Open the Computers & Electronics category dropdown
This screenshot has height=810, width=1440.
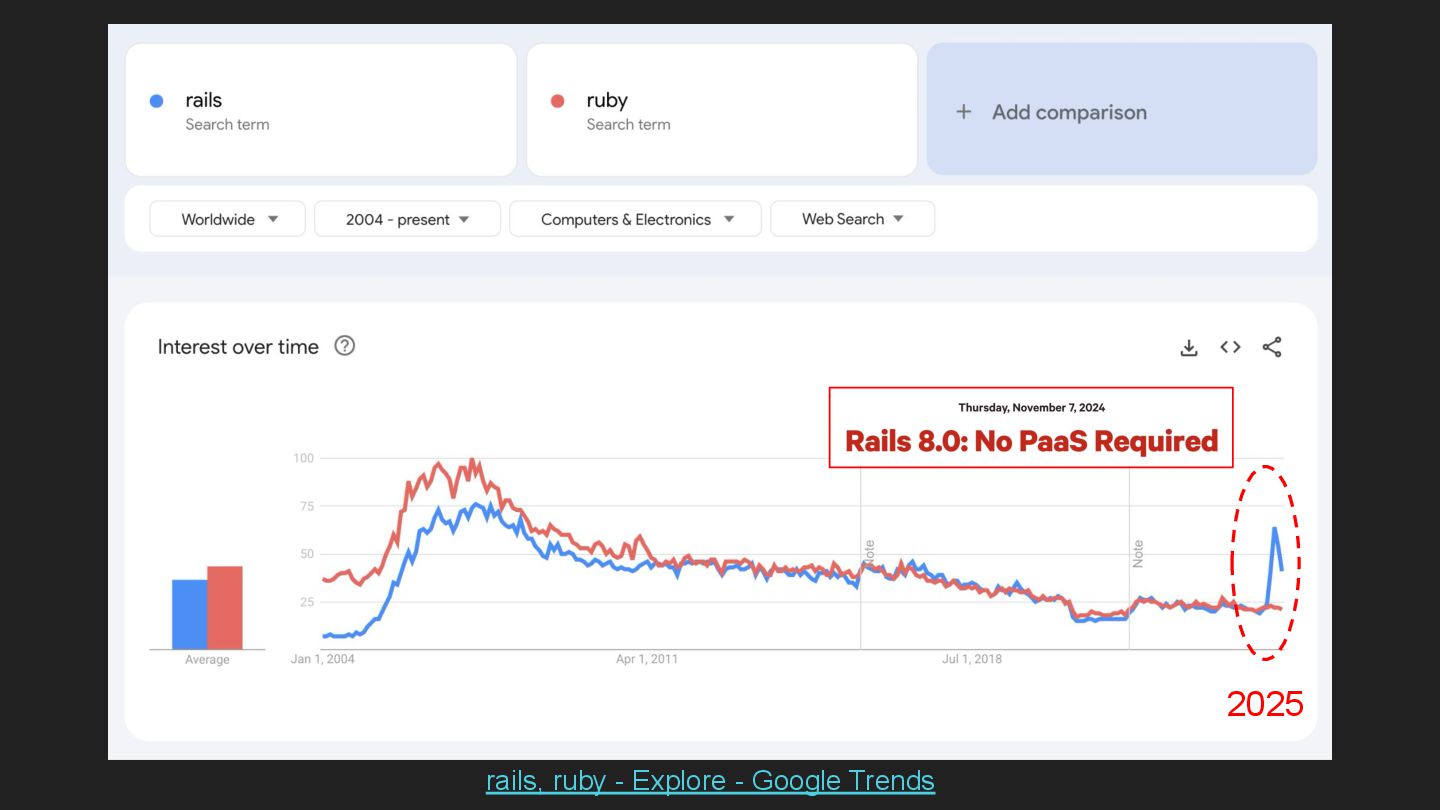coord(635,219)
